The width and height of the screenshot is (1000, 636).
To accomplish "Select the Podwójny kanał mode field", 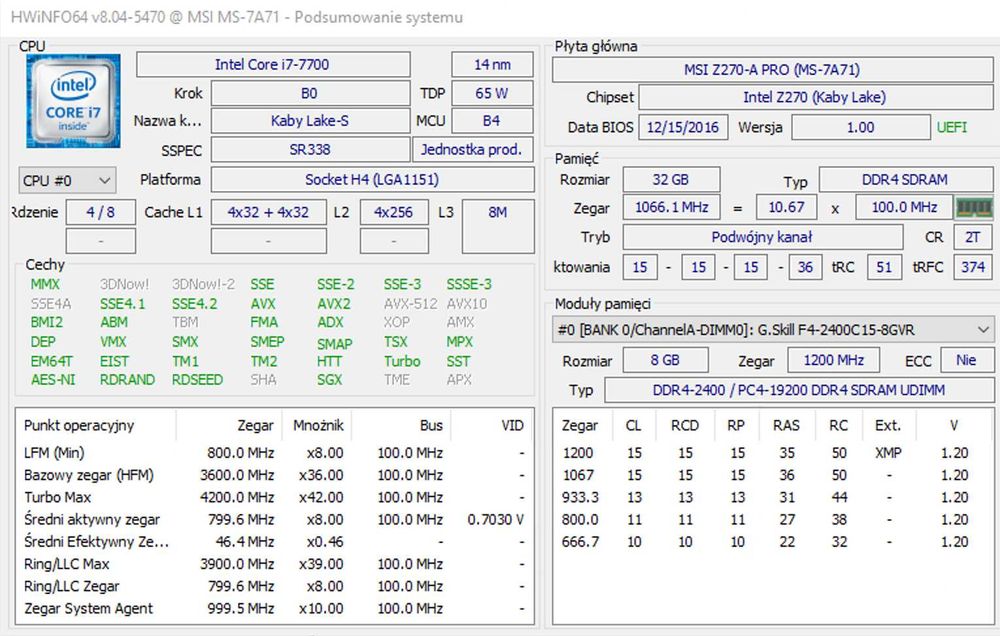I will click(763, 237).
